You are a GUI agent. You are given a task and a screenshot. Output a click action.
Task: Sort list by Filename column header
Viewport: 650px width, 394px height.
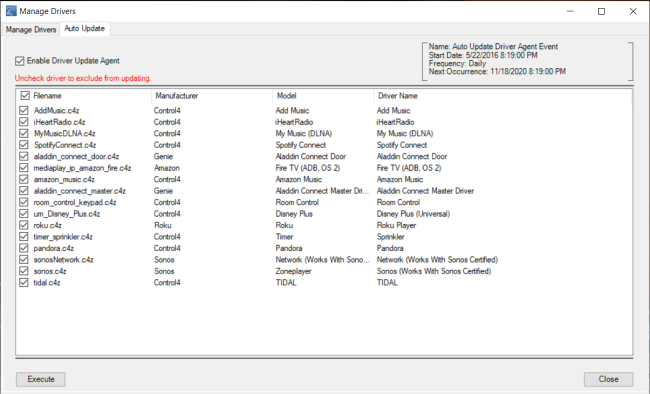[47, 96]
